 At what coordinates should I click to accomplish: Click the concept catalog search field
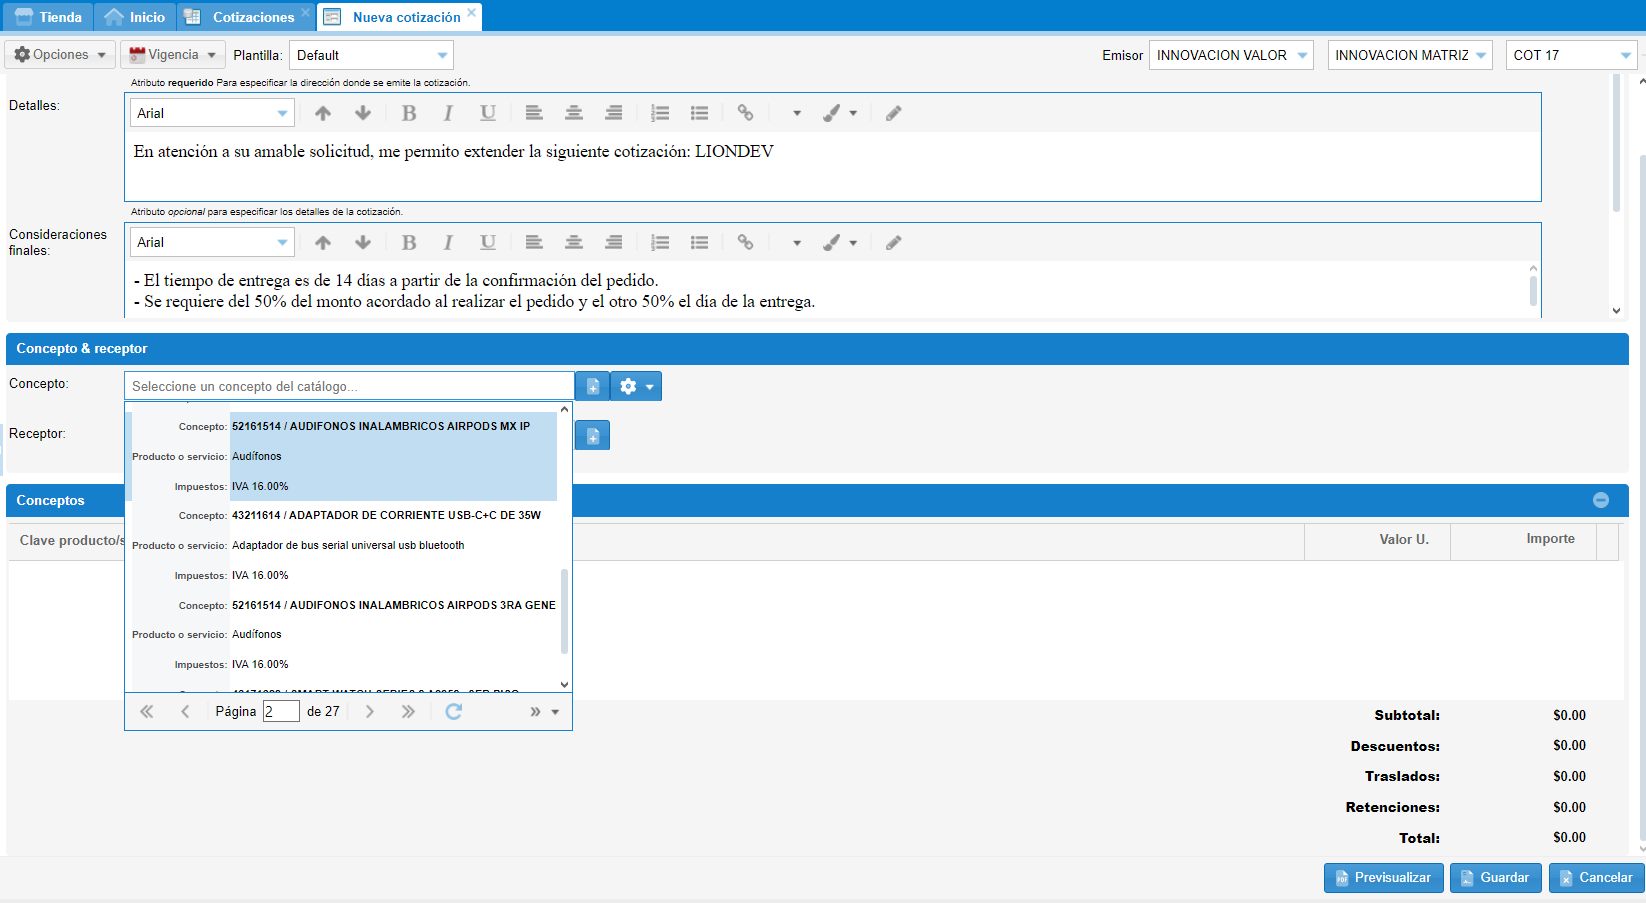[349, 386]
